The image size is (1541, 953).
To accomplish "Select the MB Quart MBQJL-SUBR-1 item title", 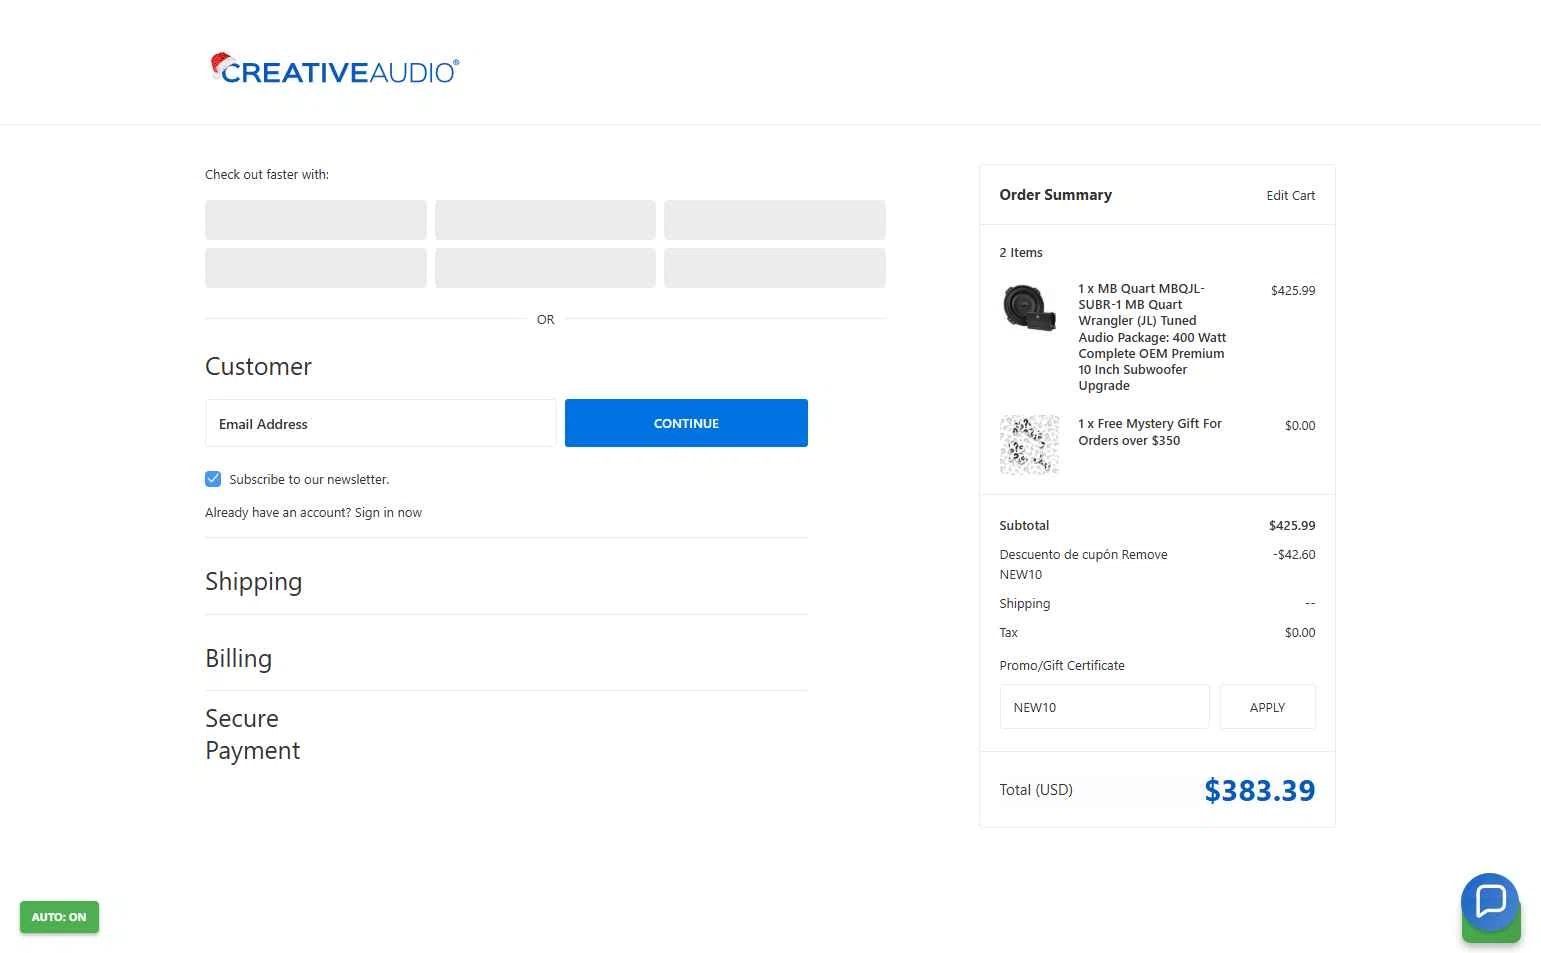I will coord(1152,337).
